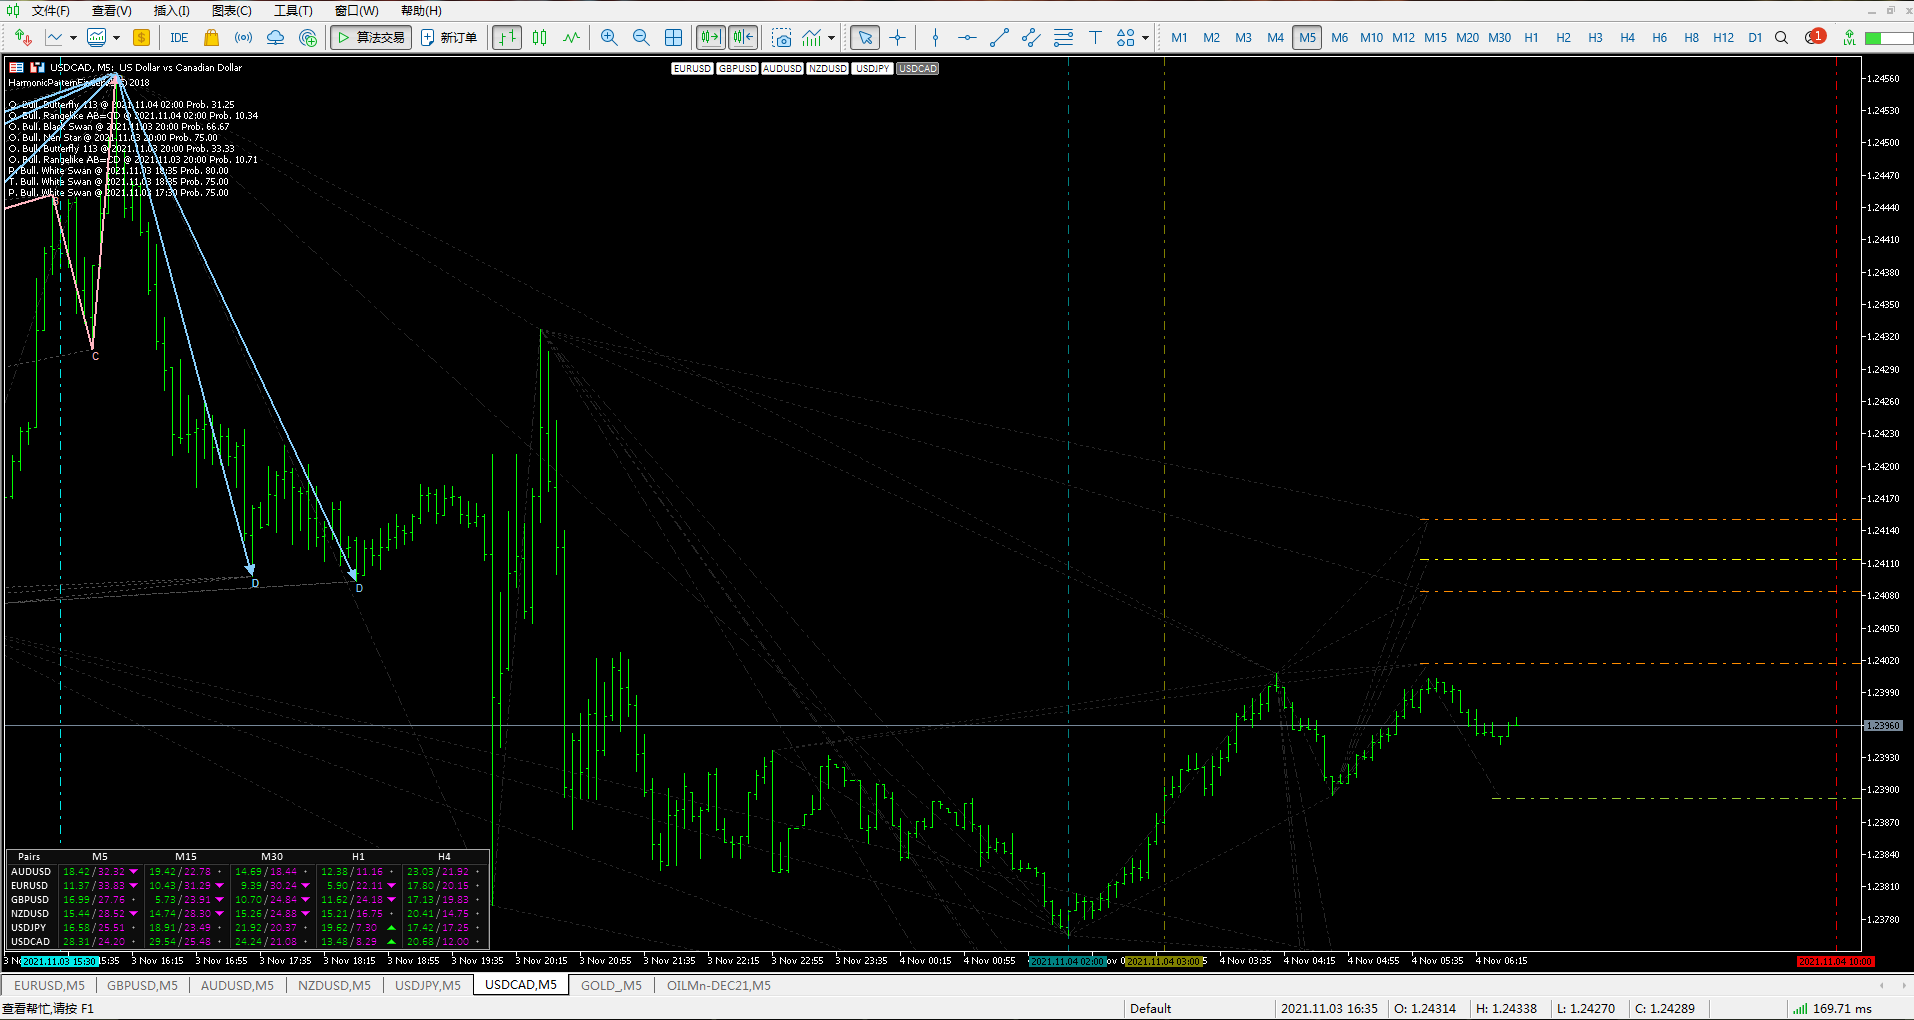The height and width of the screenshot is (1020, 1914).
Task: Open the chart templates icon
Action: point(96,38)
